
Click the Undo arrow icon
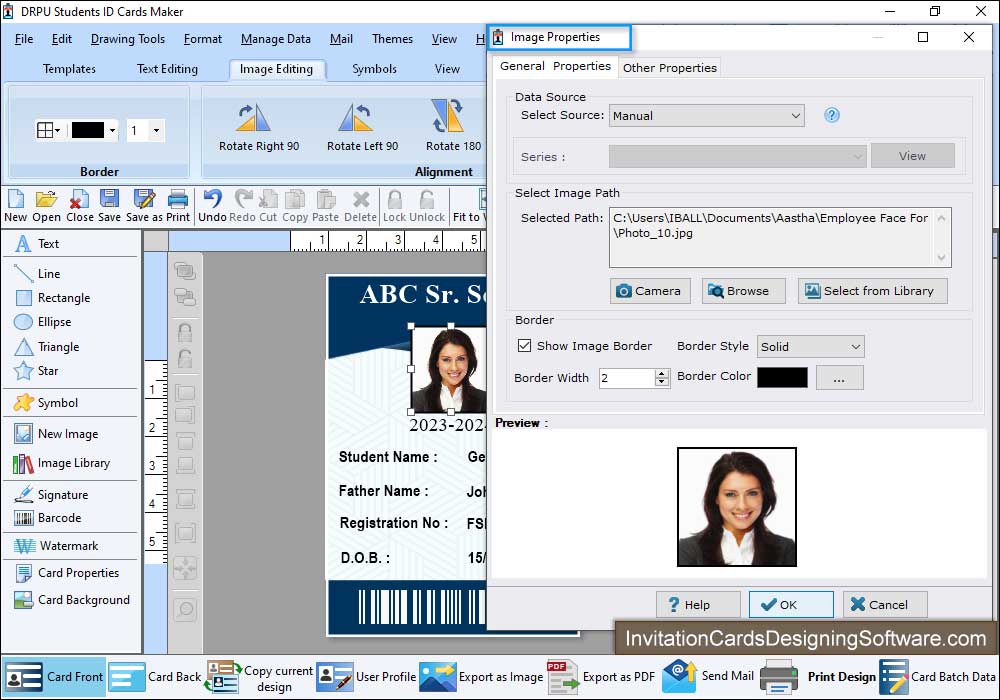coord(212,199)
